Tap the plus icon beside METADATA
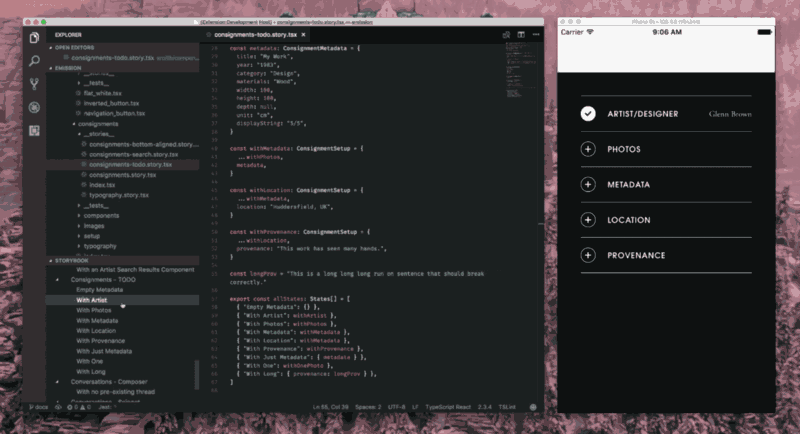Viewport: 800px width, 434px height. click(x=588, y=185)
